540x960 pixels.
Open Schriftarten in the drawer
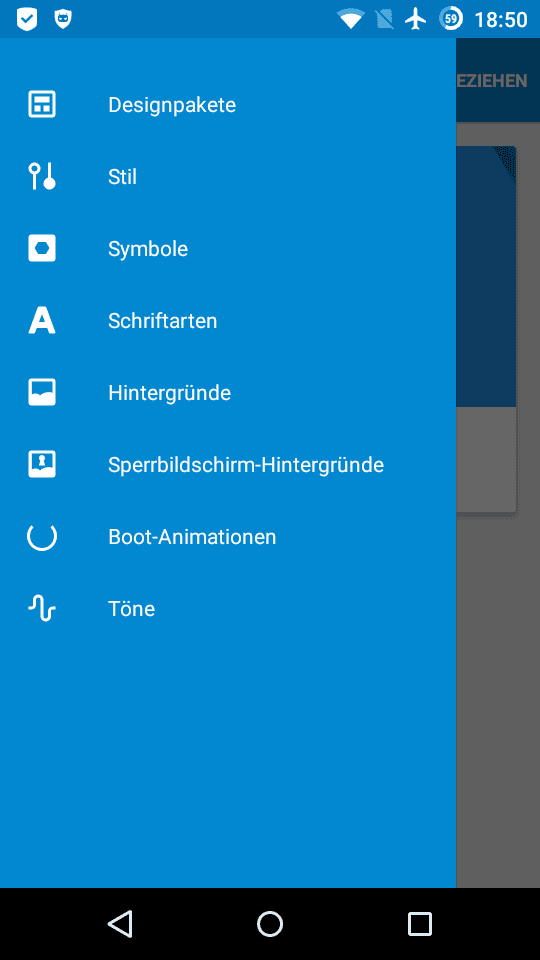pos(162,321)
